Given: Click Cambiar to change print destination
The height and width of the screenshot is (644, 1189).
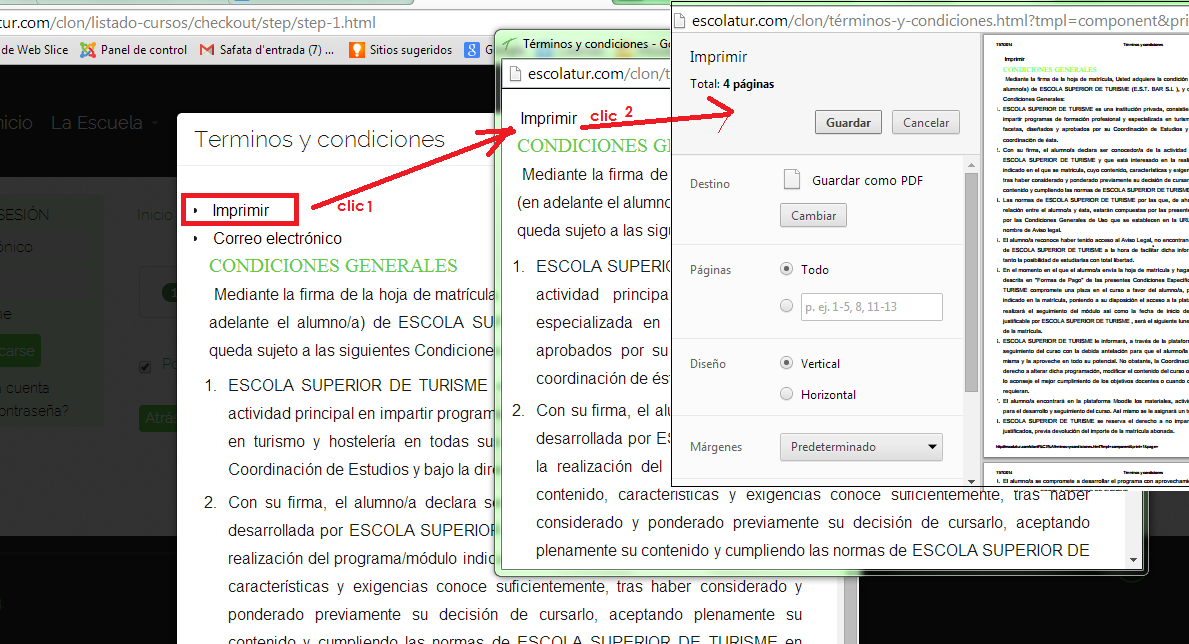Looking at the screenshot, I should (x=813, y=215).
